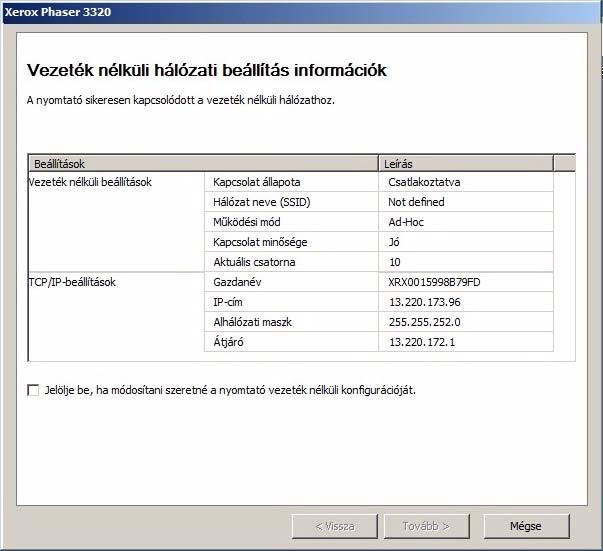
Task: Click the disabled < Vissza button
Action: point(335,526)
